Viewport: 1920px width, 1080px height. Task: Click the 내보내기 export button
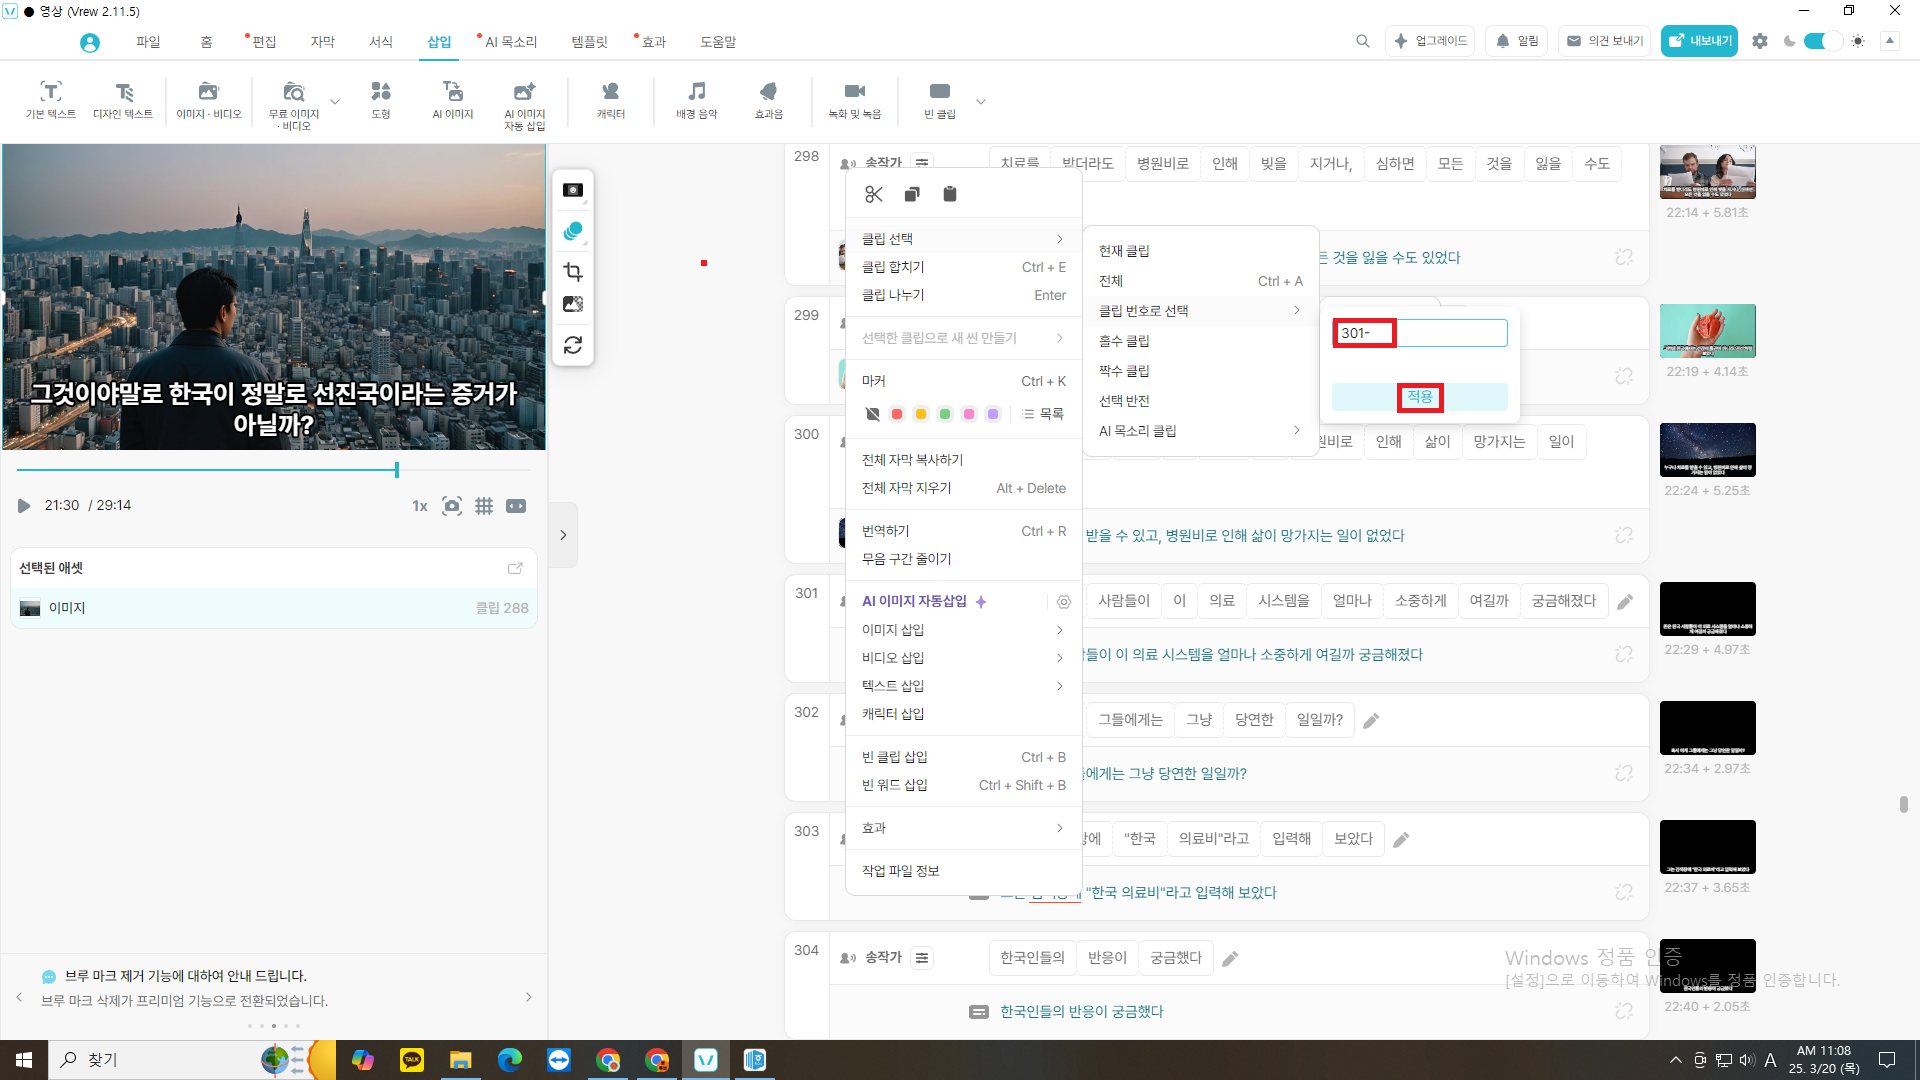[x=1699, y=41]
